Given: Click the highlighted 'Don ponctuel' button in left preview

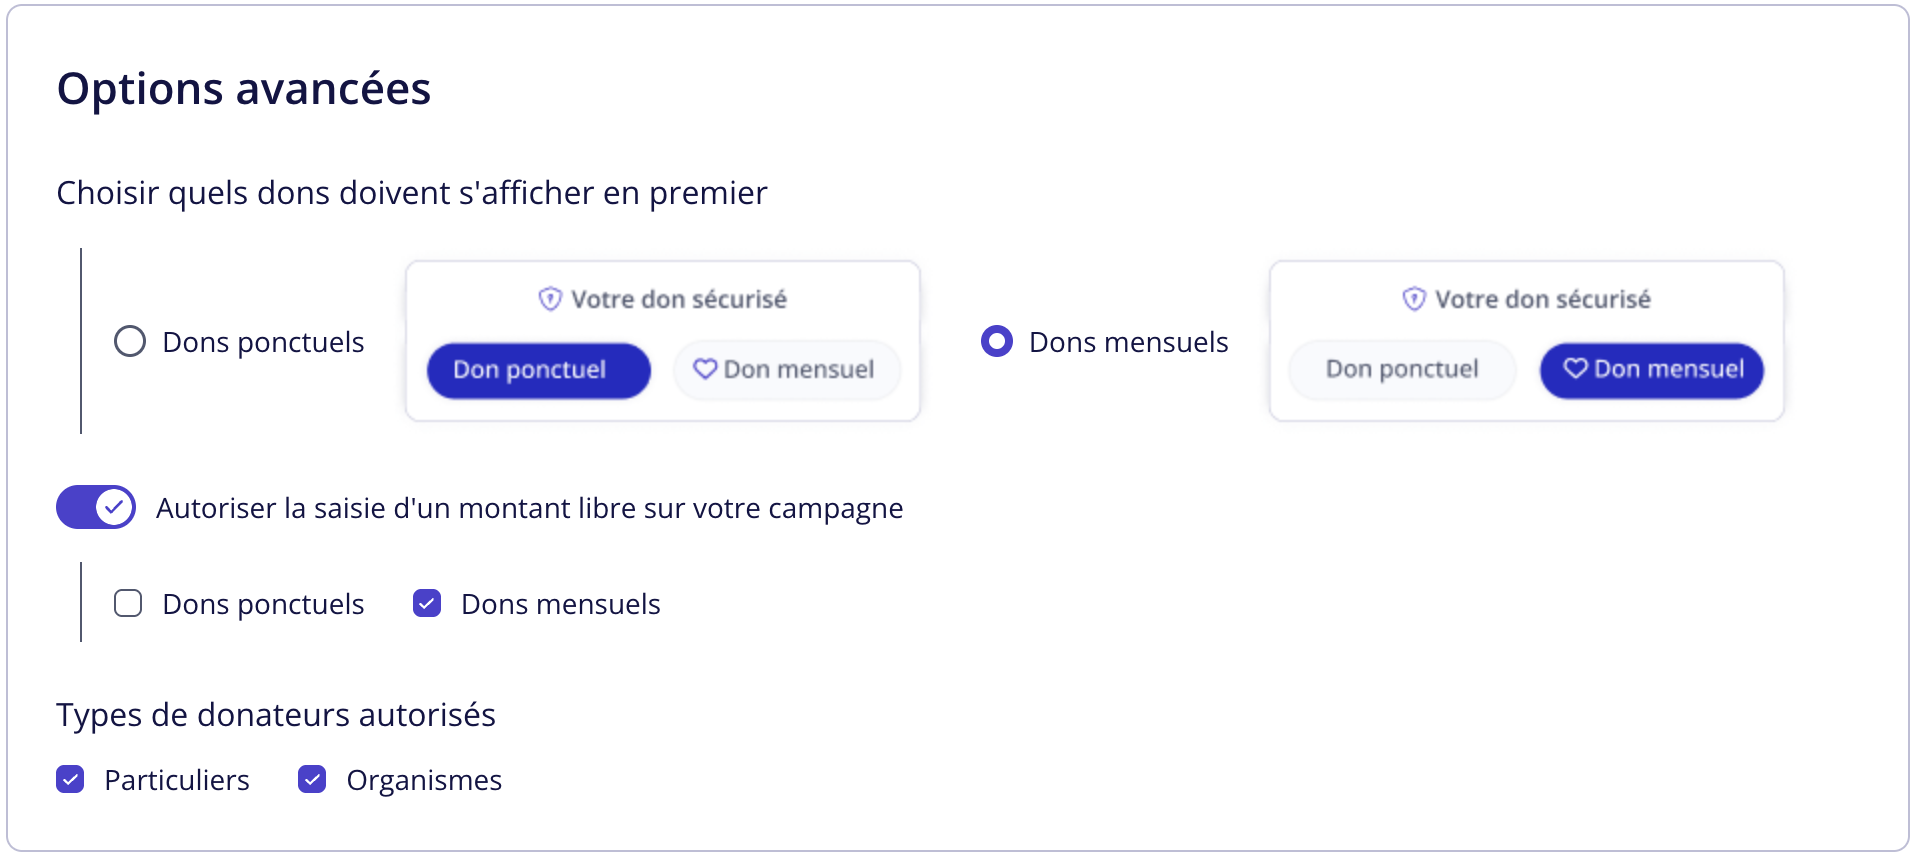Looking at the screenshot, I should point(538,369).
